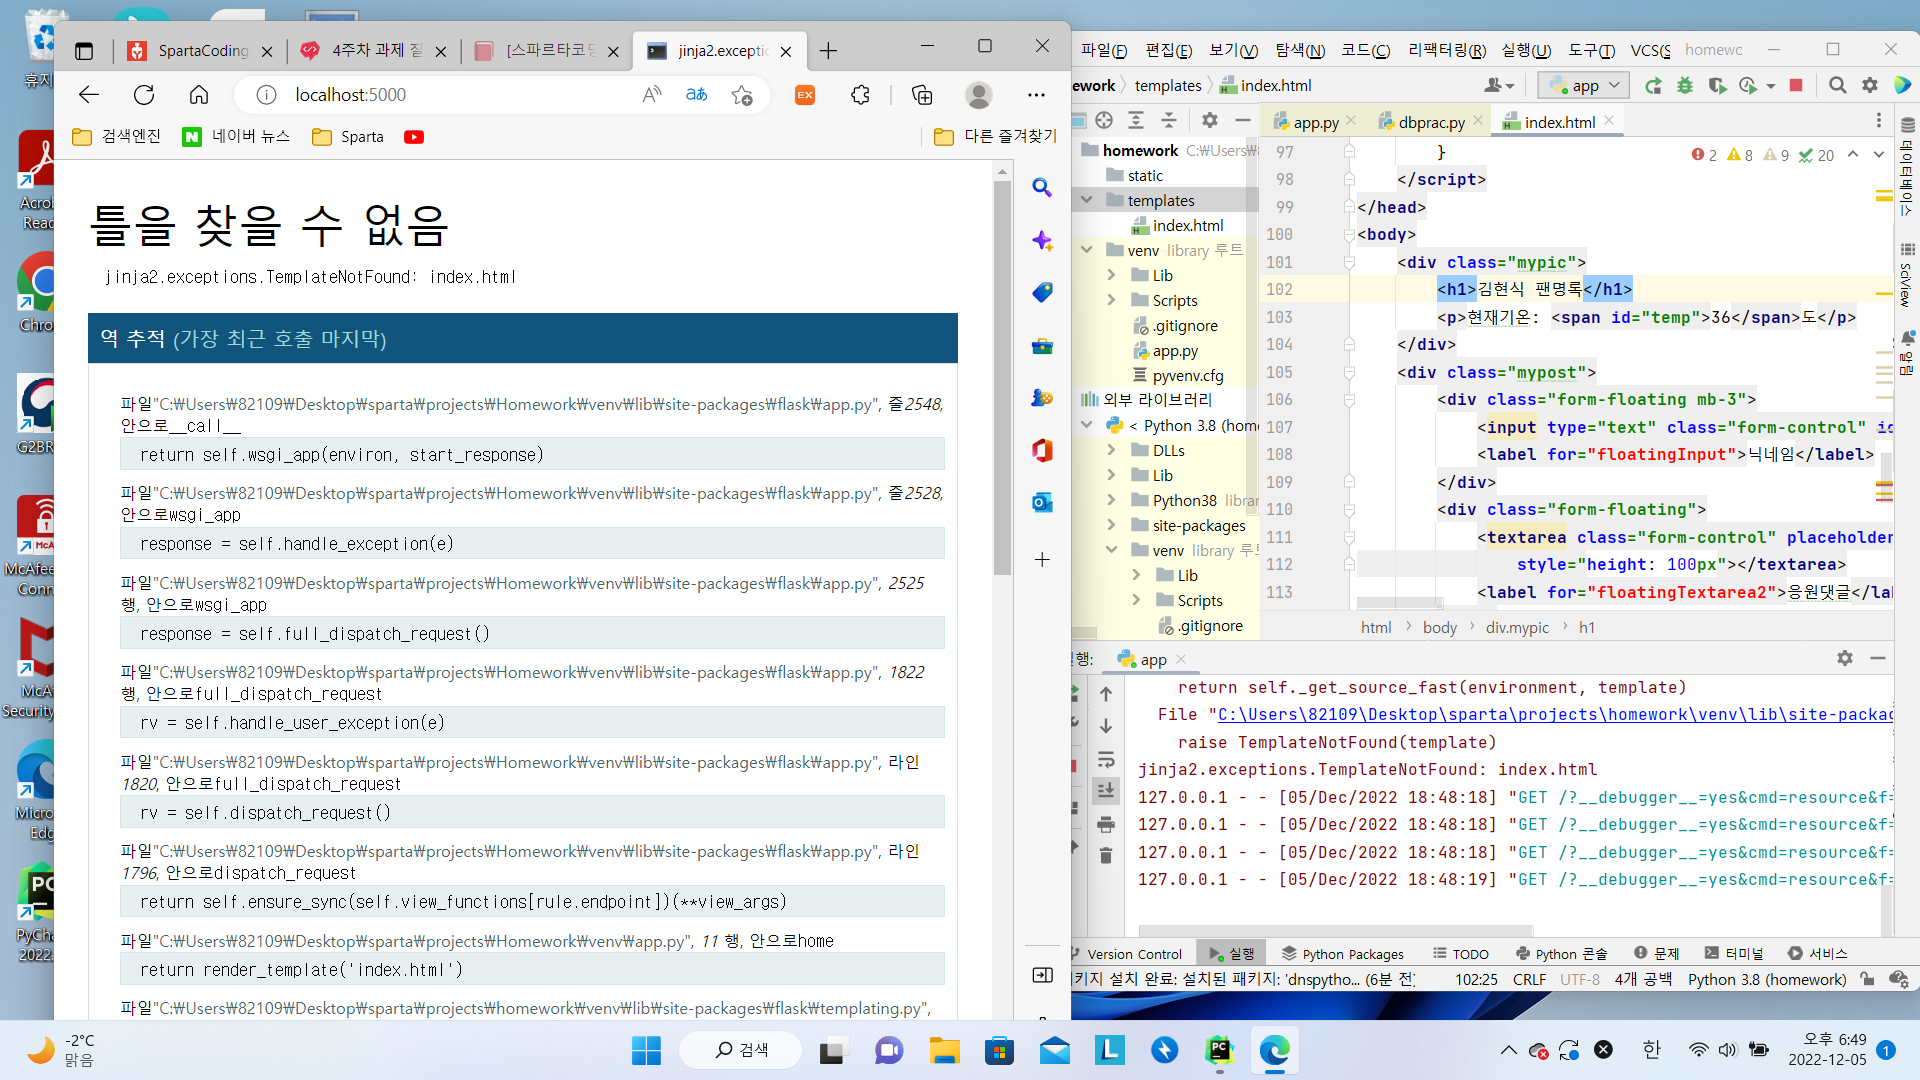Go back in Edge browser
Screen dimensions: 1920x1080
click(89, 95)
